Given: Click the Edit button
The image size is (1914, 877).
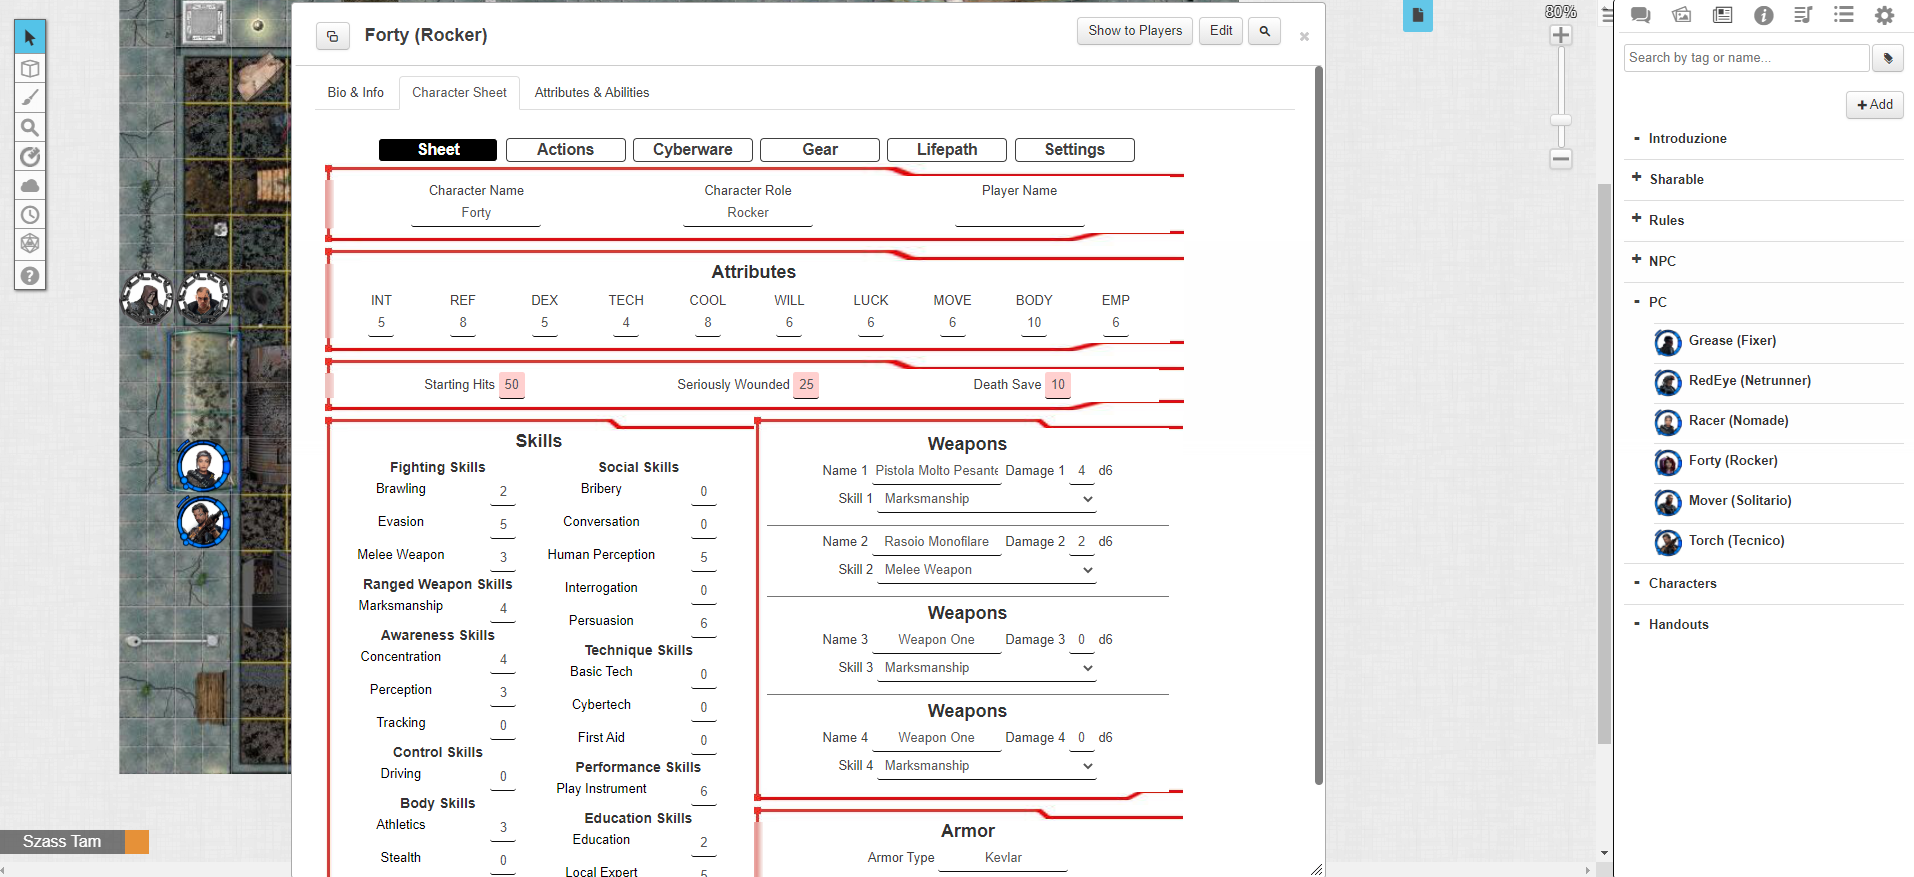Looking at the screenshot, I should (1221, 31).
